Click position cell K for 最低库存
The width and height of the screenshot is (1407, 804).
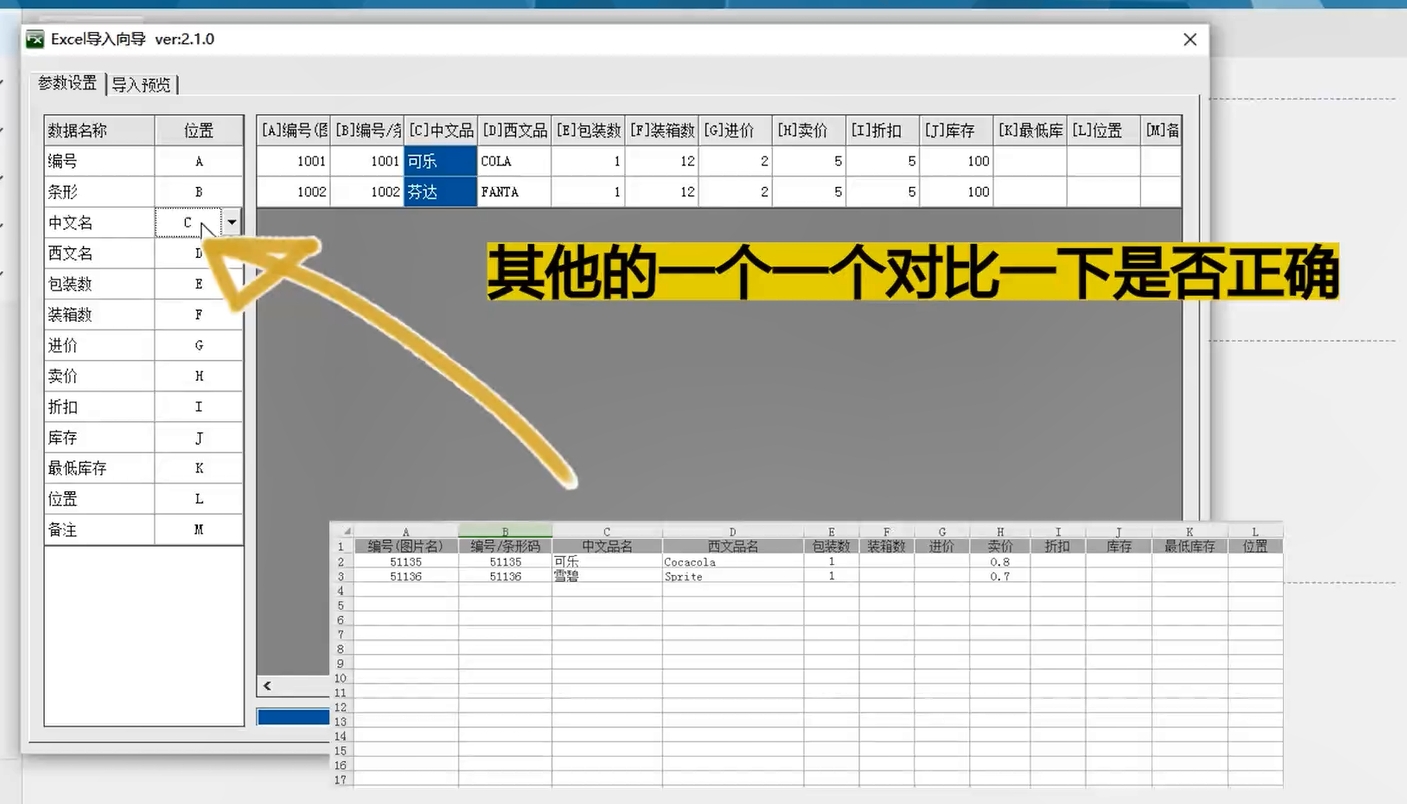coord(199,468)
